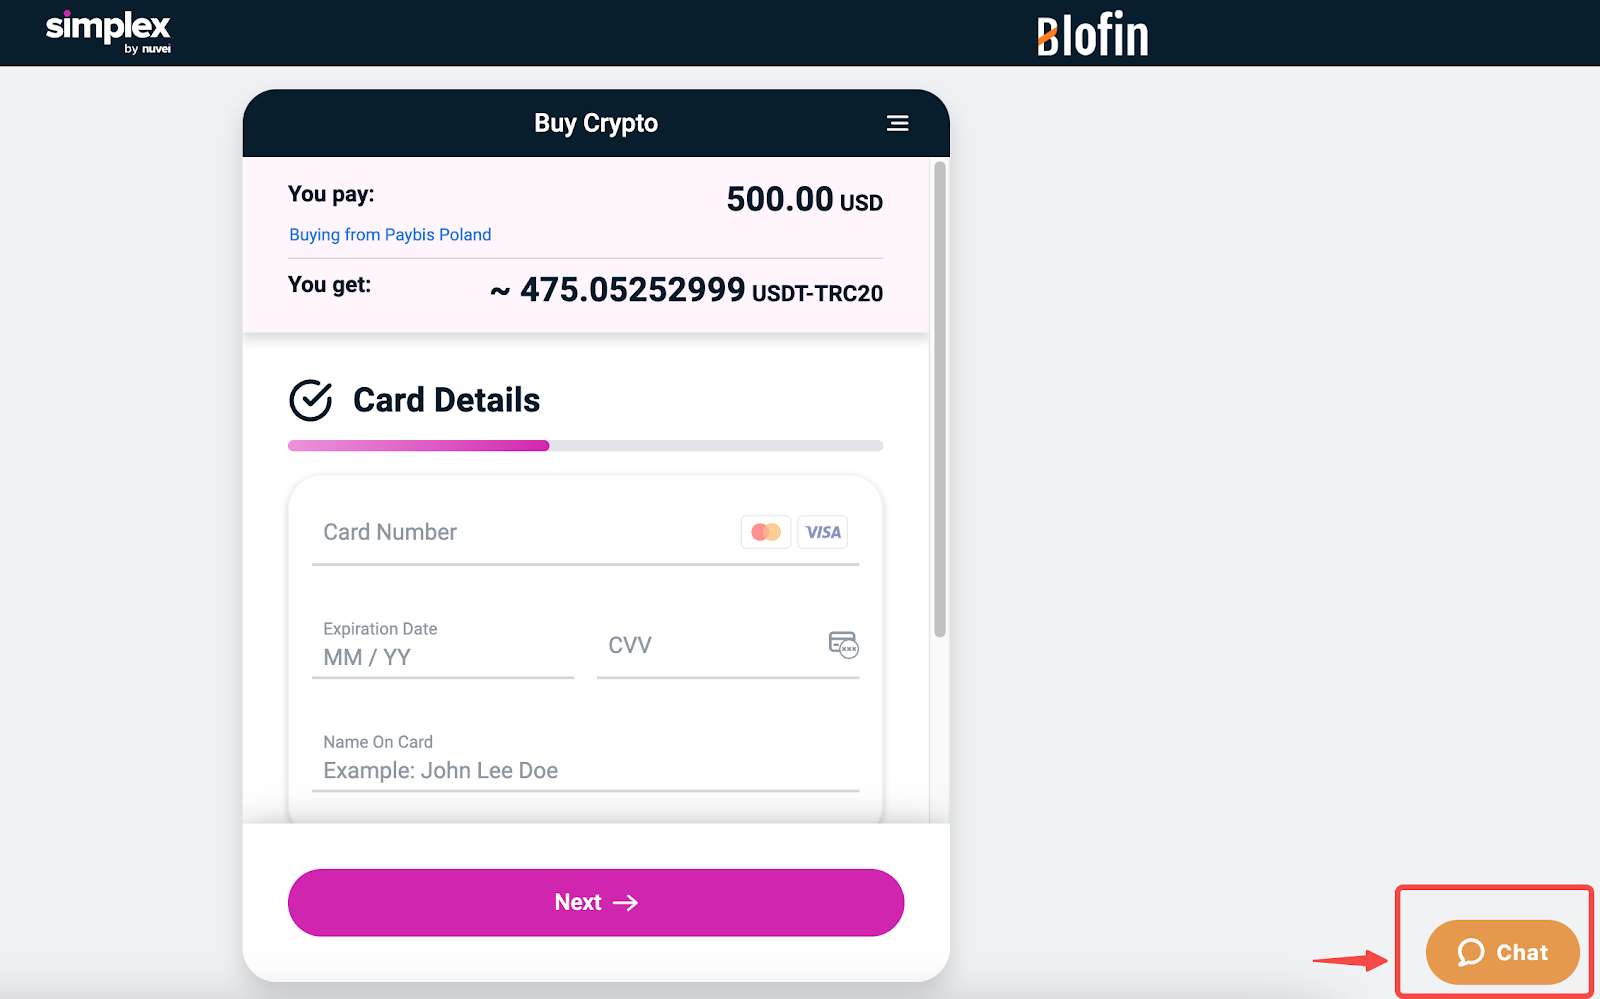Focus the Expiration Date MM / YY field
The height and width of the screenshot is (999, 1600).
pyautogui.click(x=443, y=646)
